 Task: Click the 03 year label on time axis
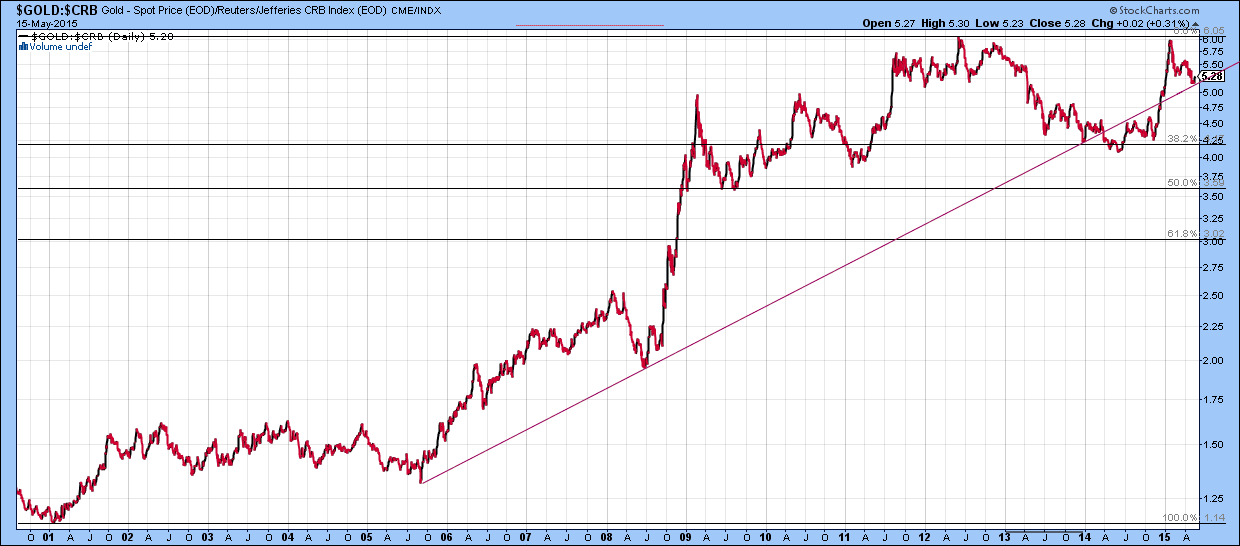(208, 537)
